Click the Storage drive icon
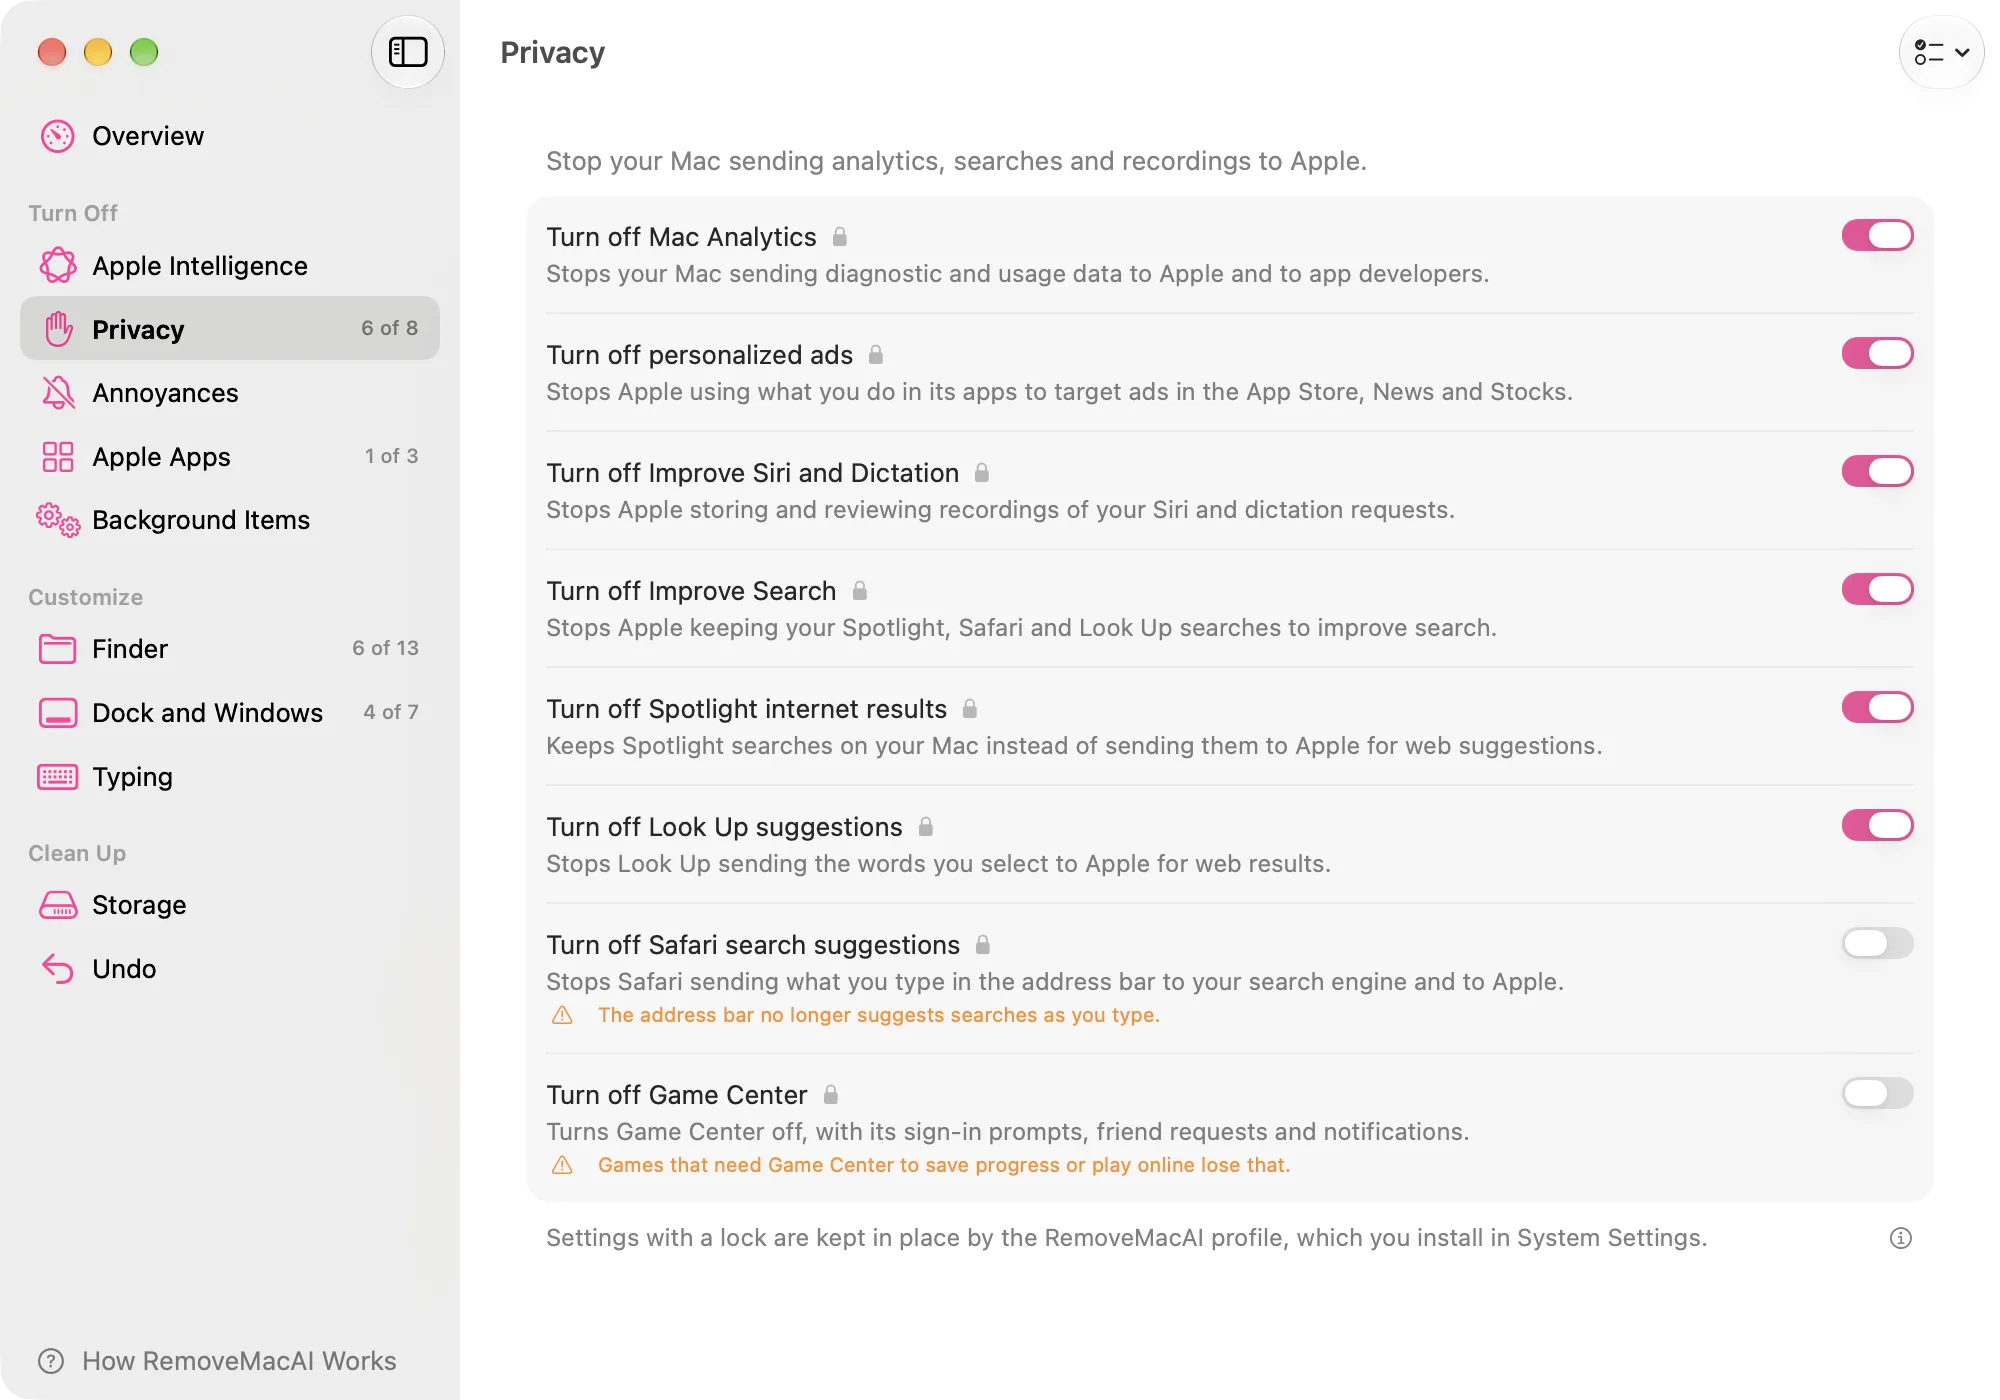 (58, 905)
